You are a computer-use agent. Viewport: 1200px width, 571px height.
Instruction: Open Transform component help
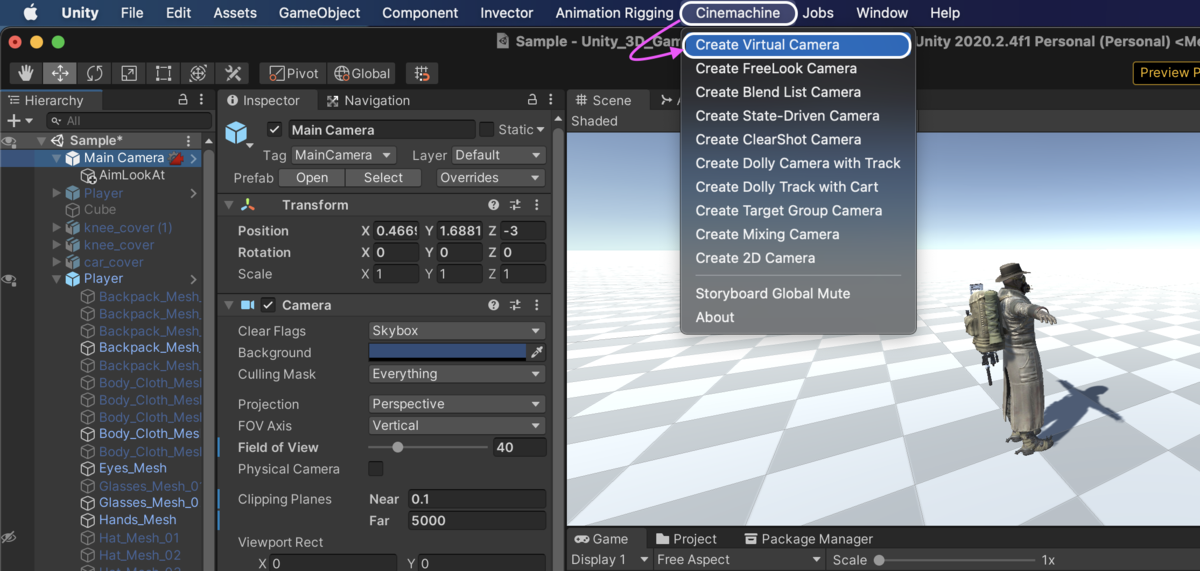(x=493, y=204)
